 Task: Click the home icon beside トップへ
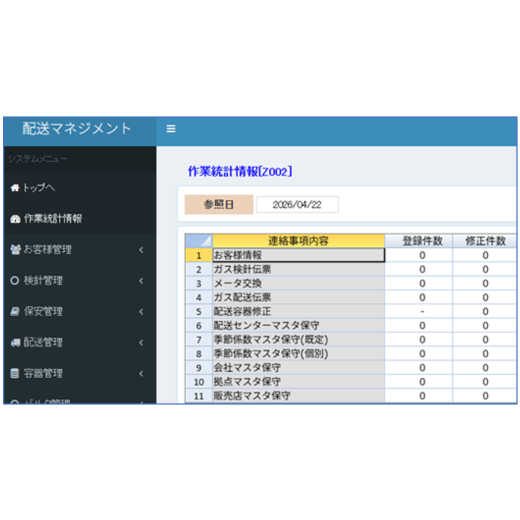tap(15, 188)
